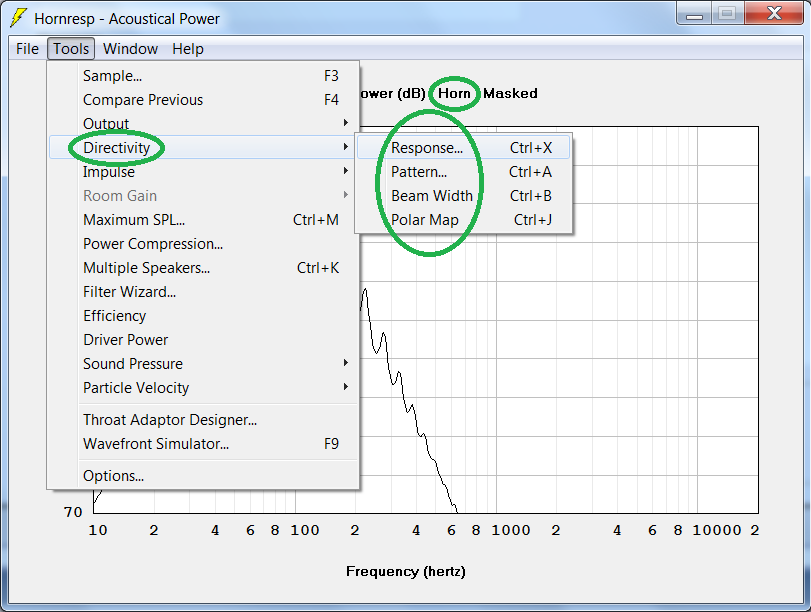Select Power Compression... entry
Image resolution: width=811 pixels, height=612 pixels.
pyautogui.click(x=203, y=244)
